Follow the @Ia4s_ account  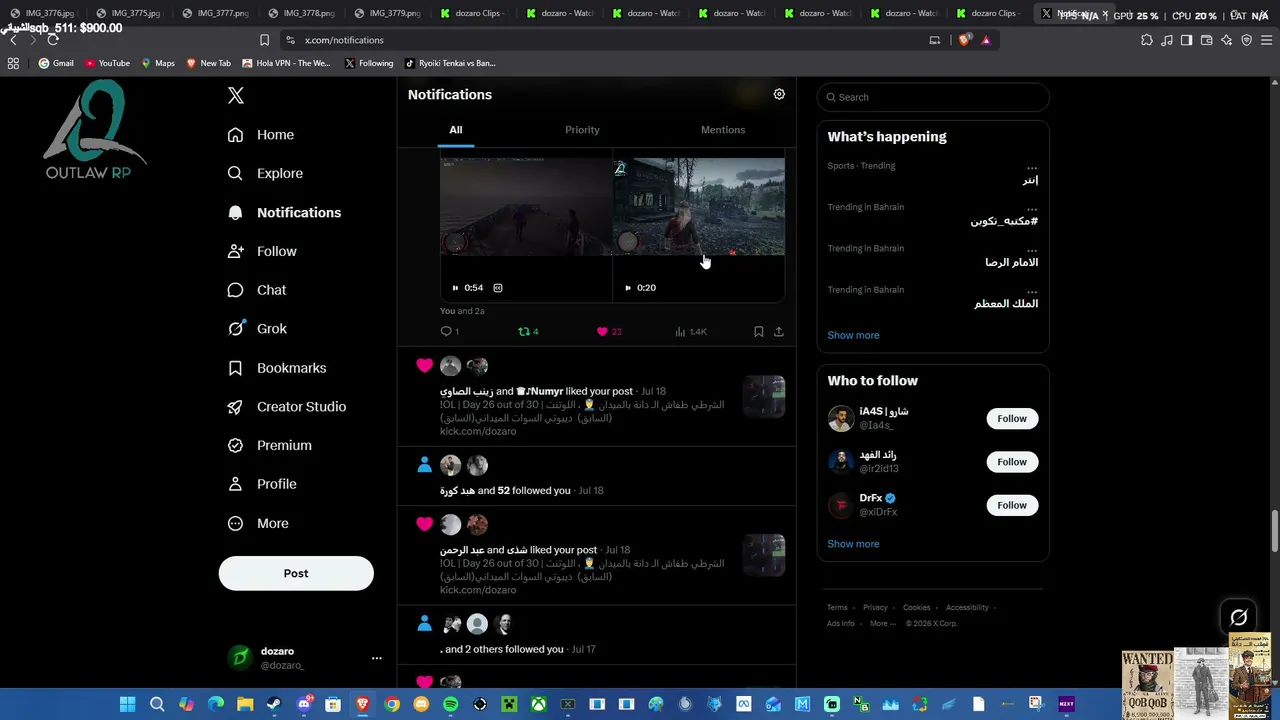tap(1012, 419)
